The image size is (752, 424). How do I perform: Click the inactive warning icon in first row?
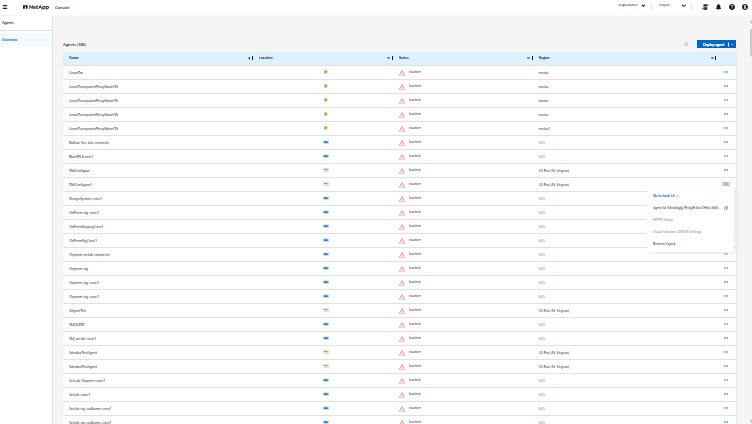pos(402,73)
